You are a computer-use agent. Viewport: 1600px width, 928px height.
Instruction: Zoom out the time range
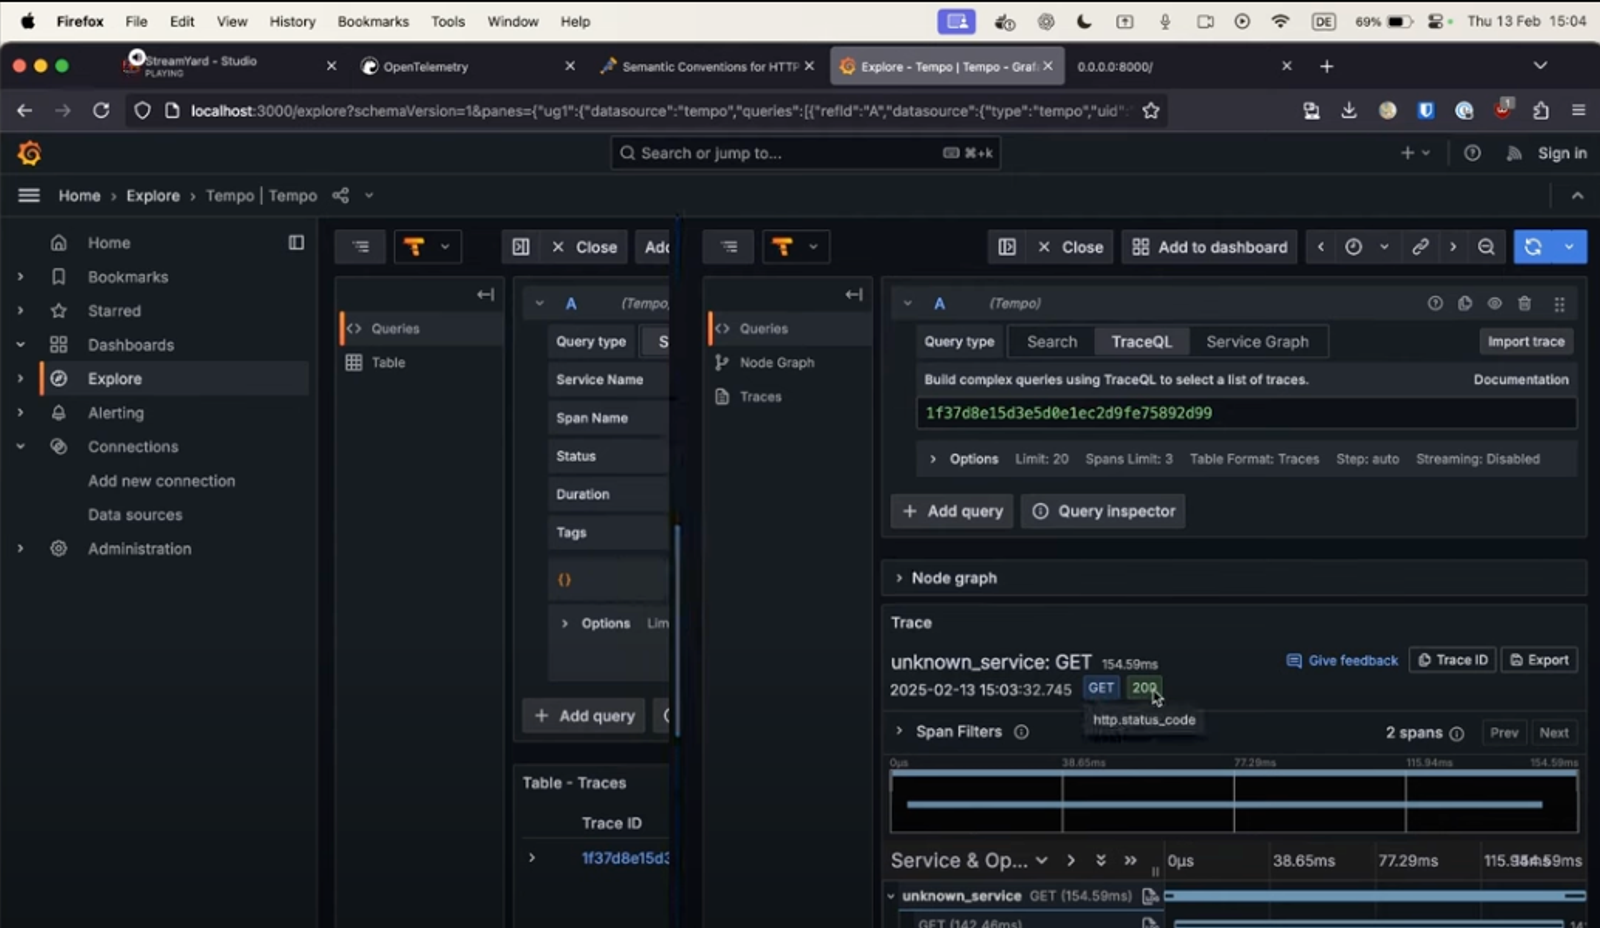pyautogui.click(x=1486, y=247)
